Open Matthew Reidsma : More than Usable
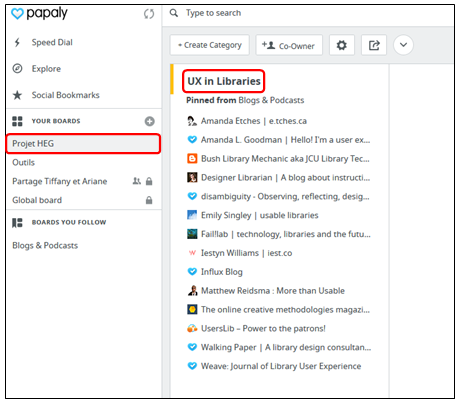This screenshot has width=460, height=403. (273, 291)
